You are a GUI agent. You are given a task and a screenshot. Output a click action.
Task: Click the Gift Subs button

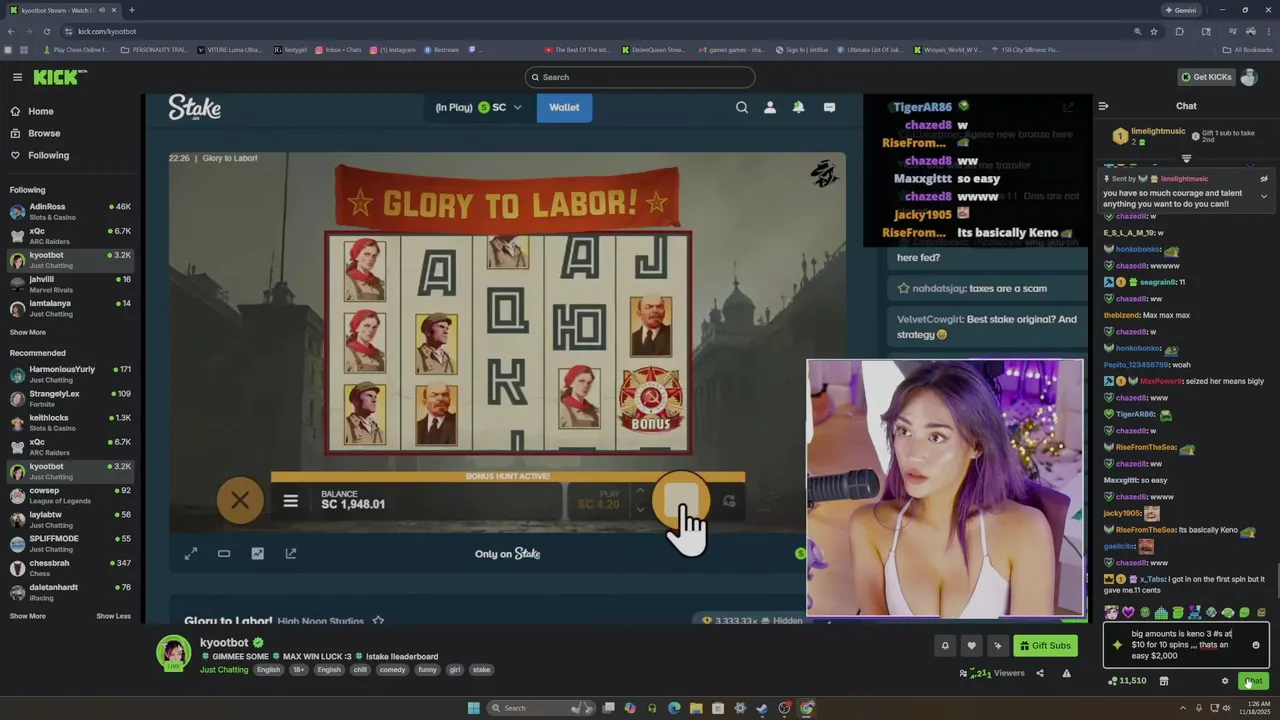pos(1045,646)
